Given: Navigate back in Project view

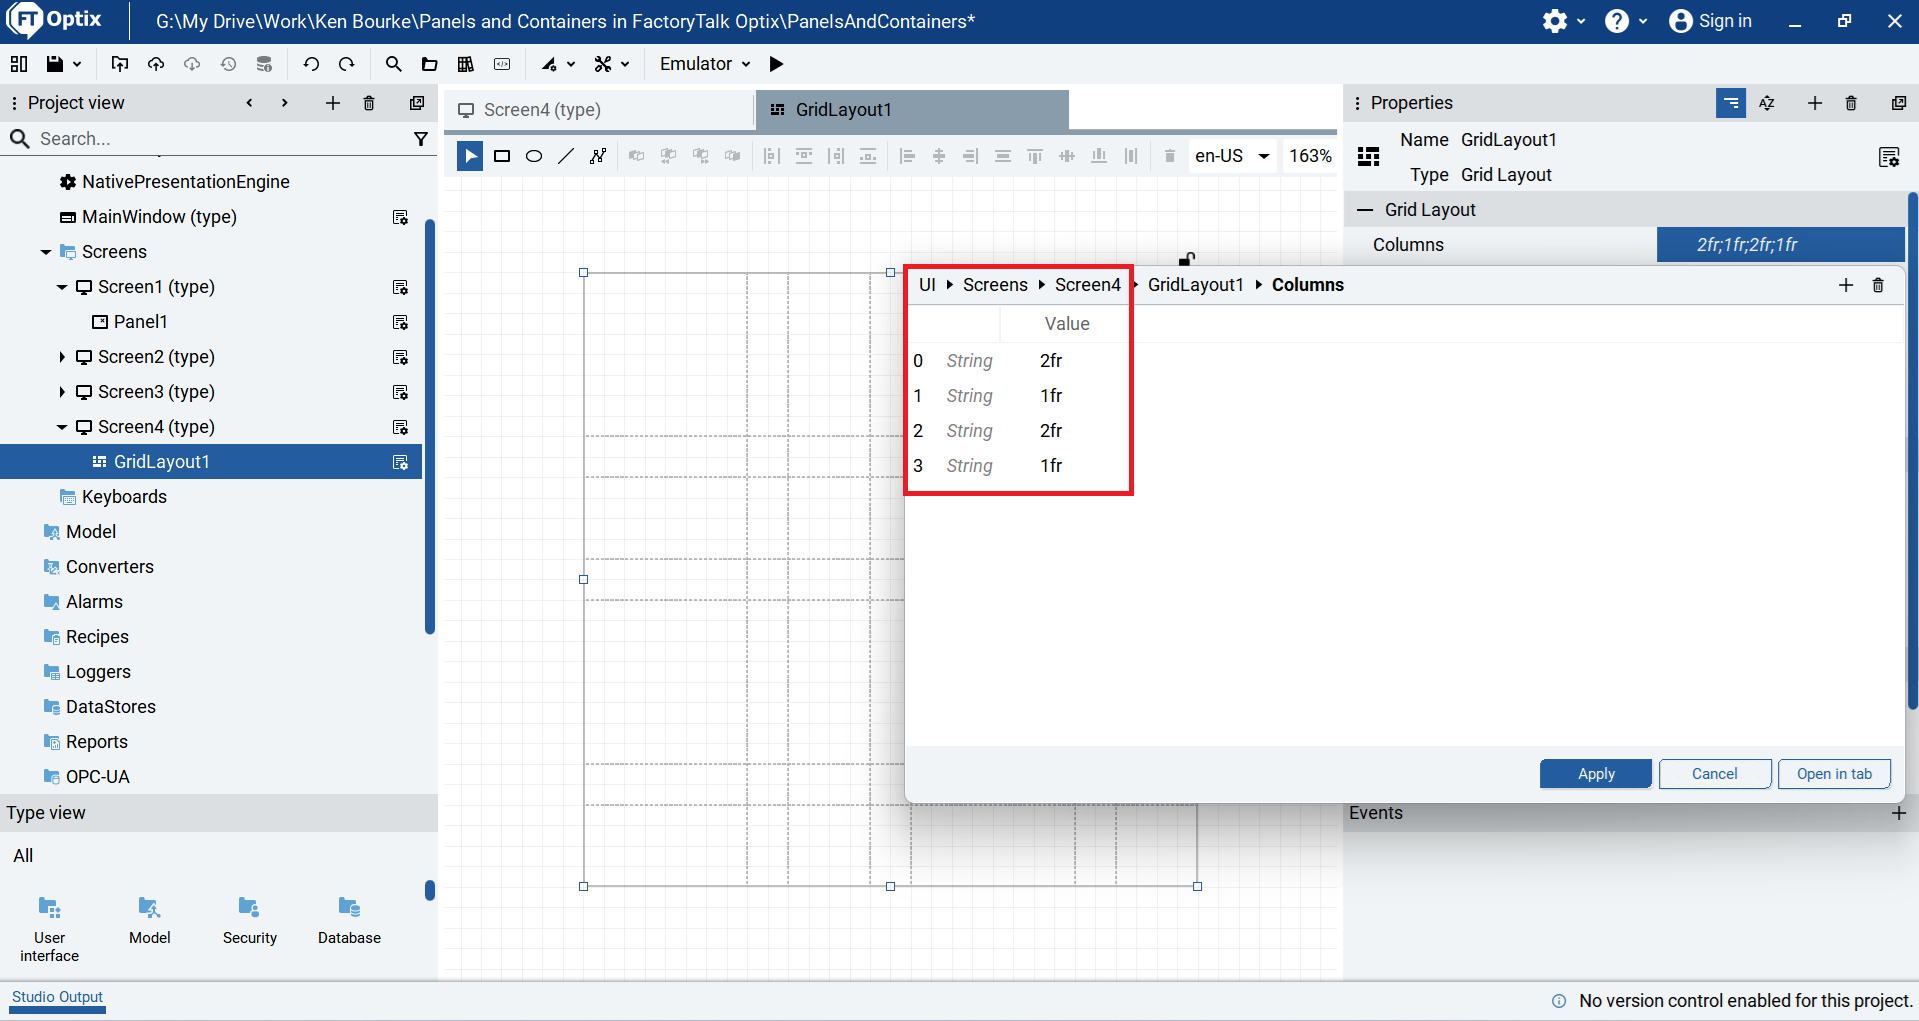Looking at the screenshot, I should 249,103.
